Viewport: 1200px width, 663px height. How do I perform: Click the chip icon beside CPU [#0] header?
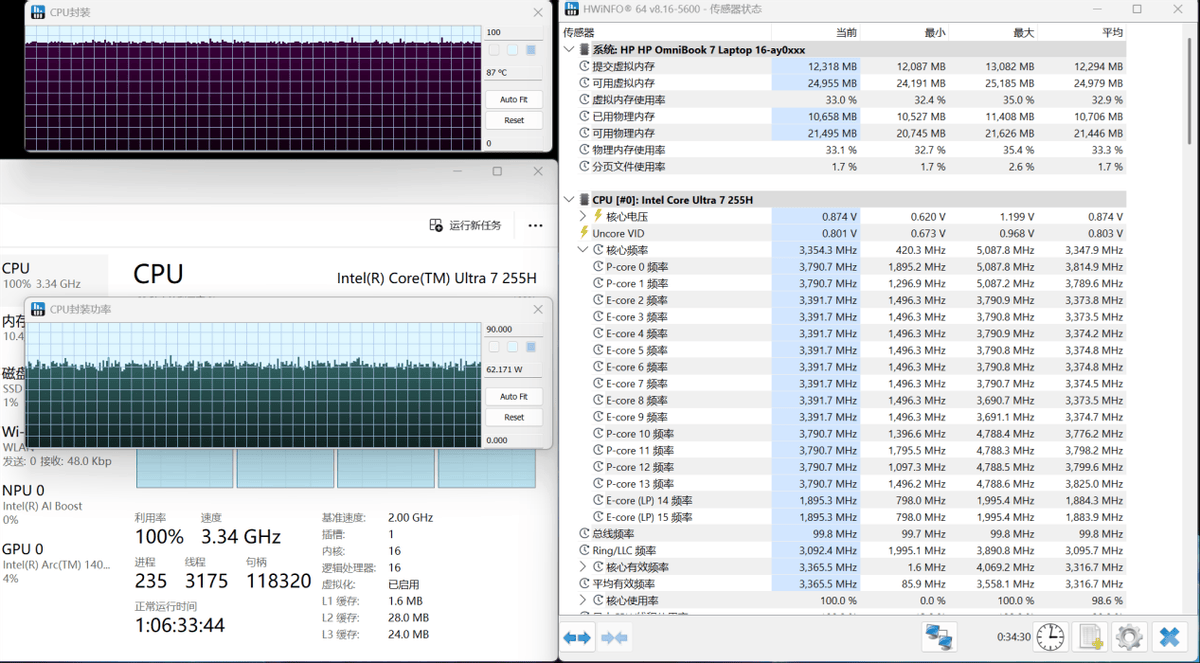pyautogui.click(x=584, y=200)
